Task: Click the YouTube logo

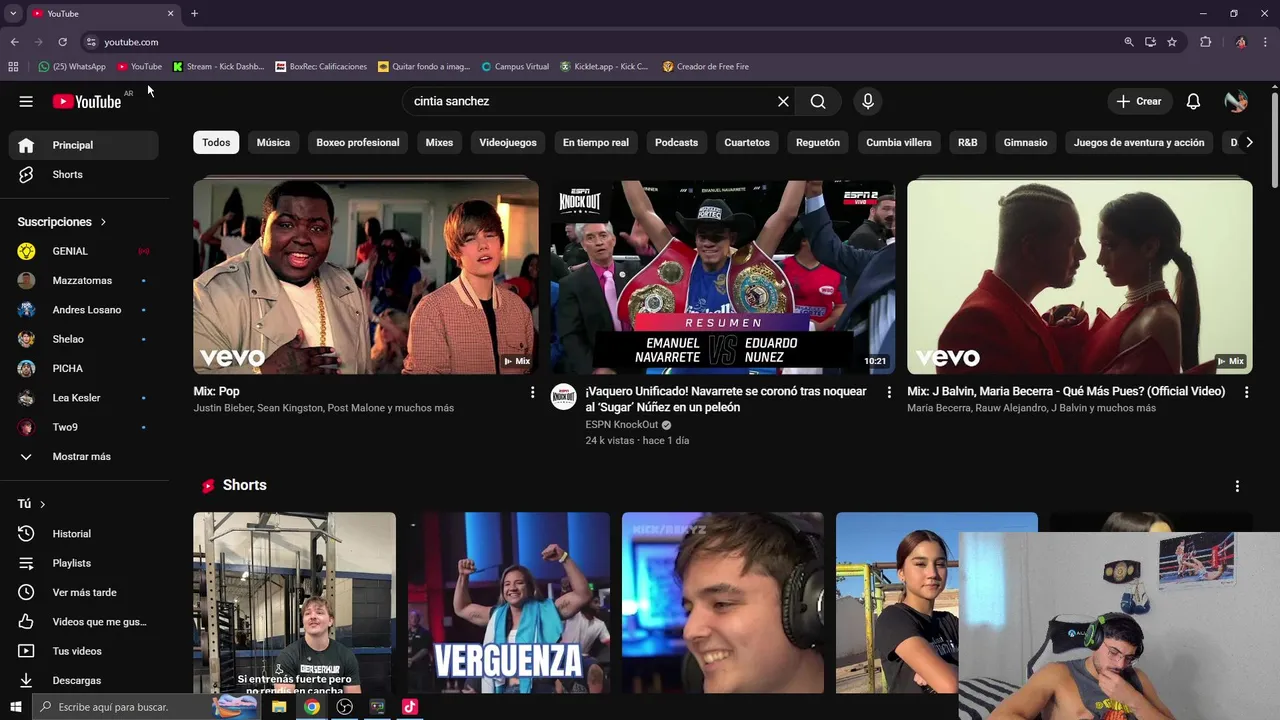Action: pyautogui.click(x=87, y=101)
